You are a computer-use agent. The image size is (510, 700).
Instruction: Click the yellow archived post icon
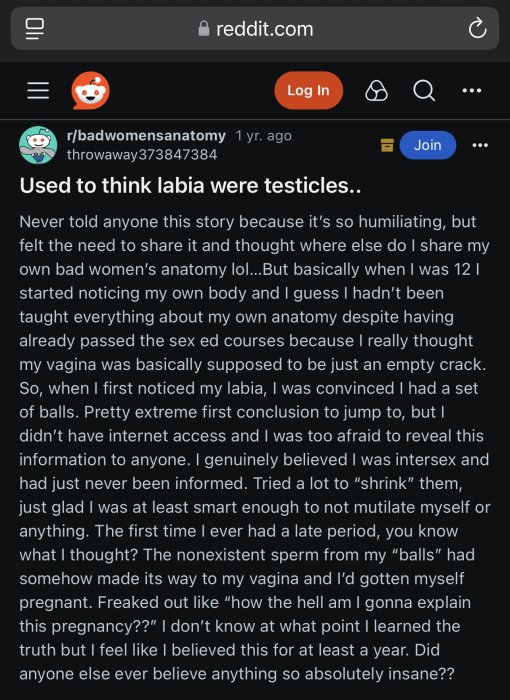pos(387,145)
